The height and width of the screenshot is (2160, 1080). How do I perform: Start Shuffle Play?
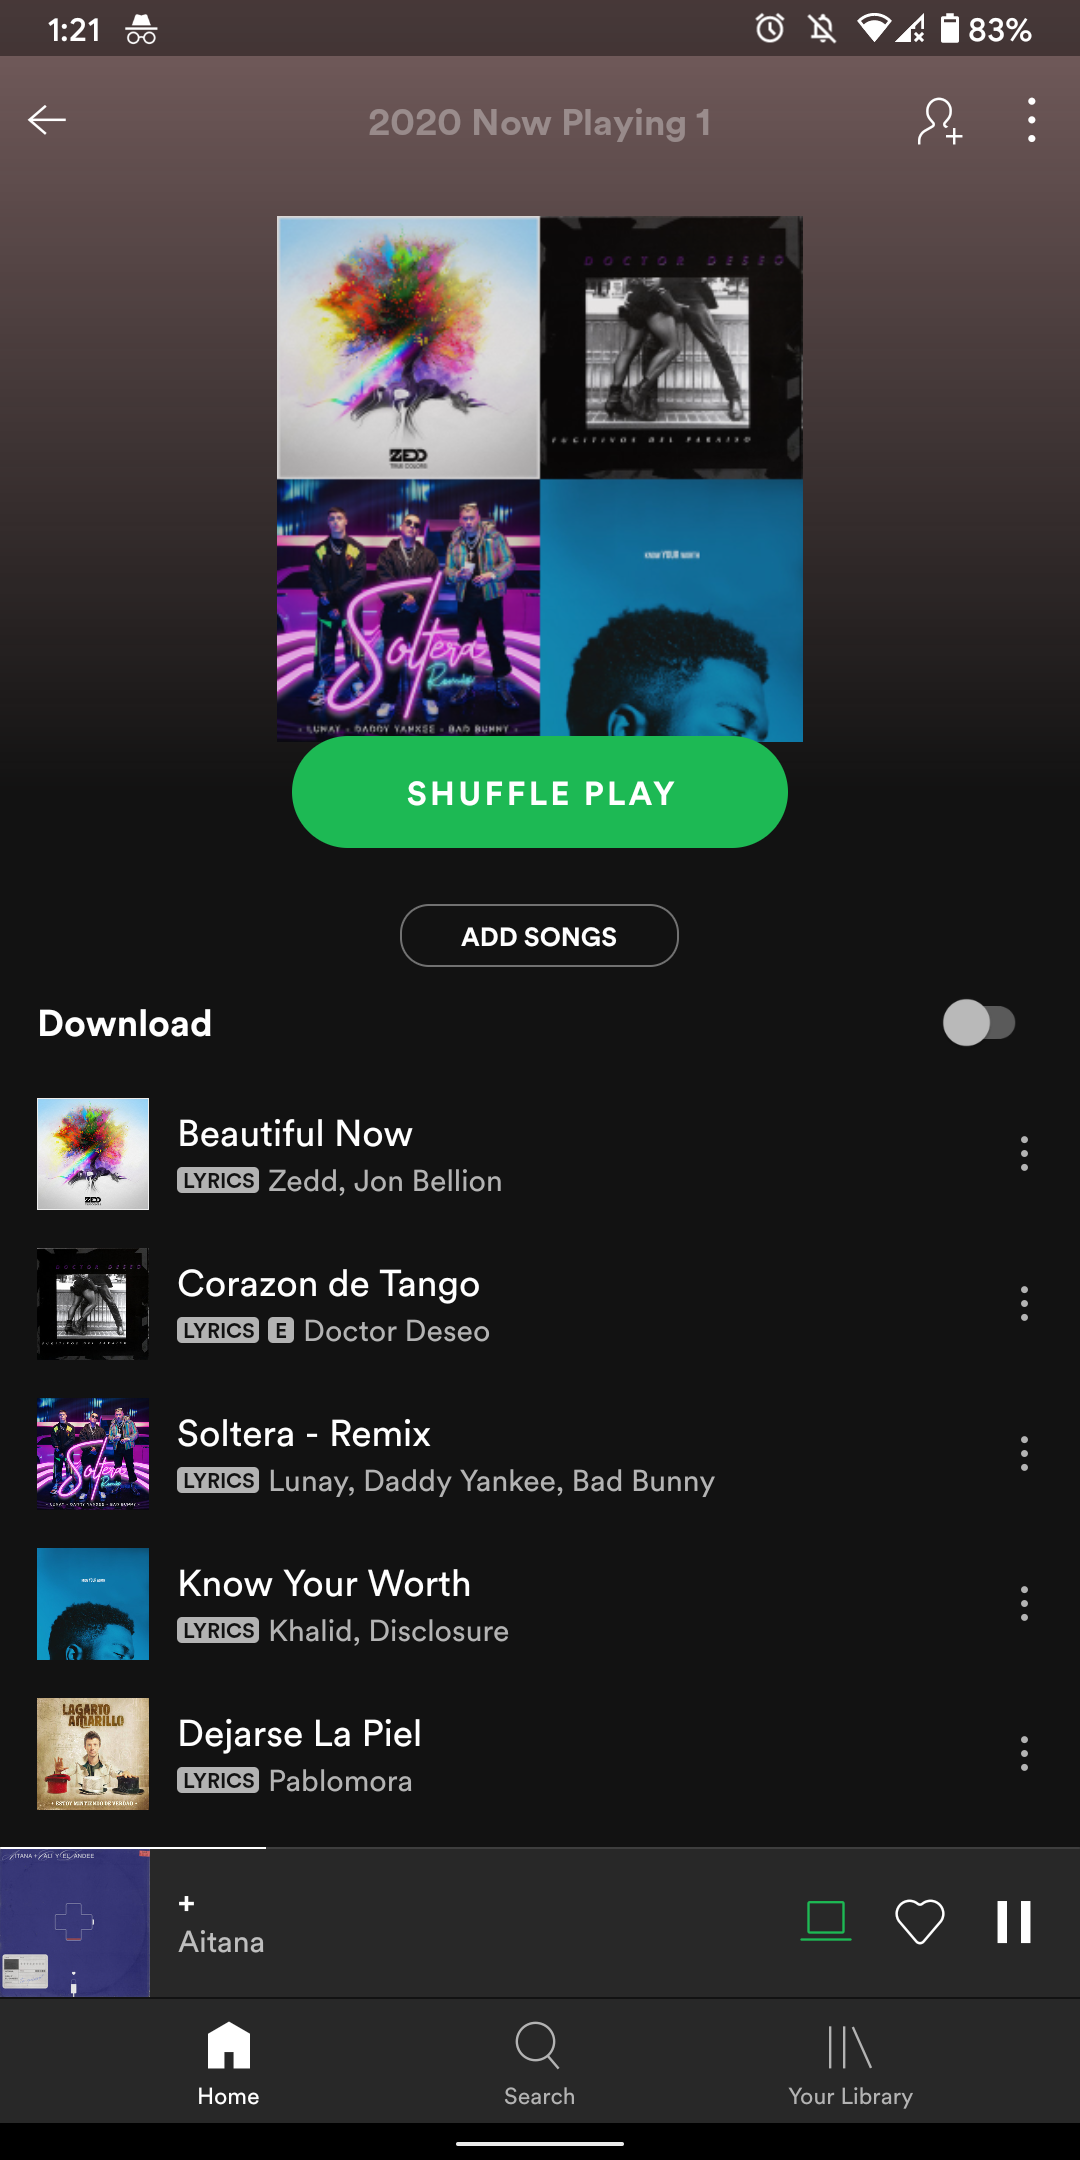pos(540,793)
